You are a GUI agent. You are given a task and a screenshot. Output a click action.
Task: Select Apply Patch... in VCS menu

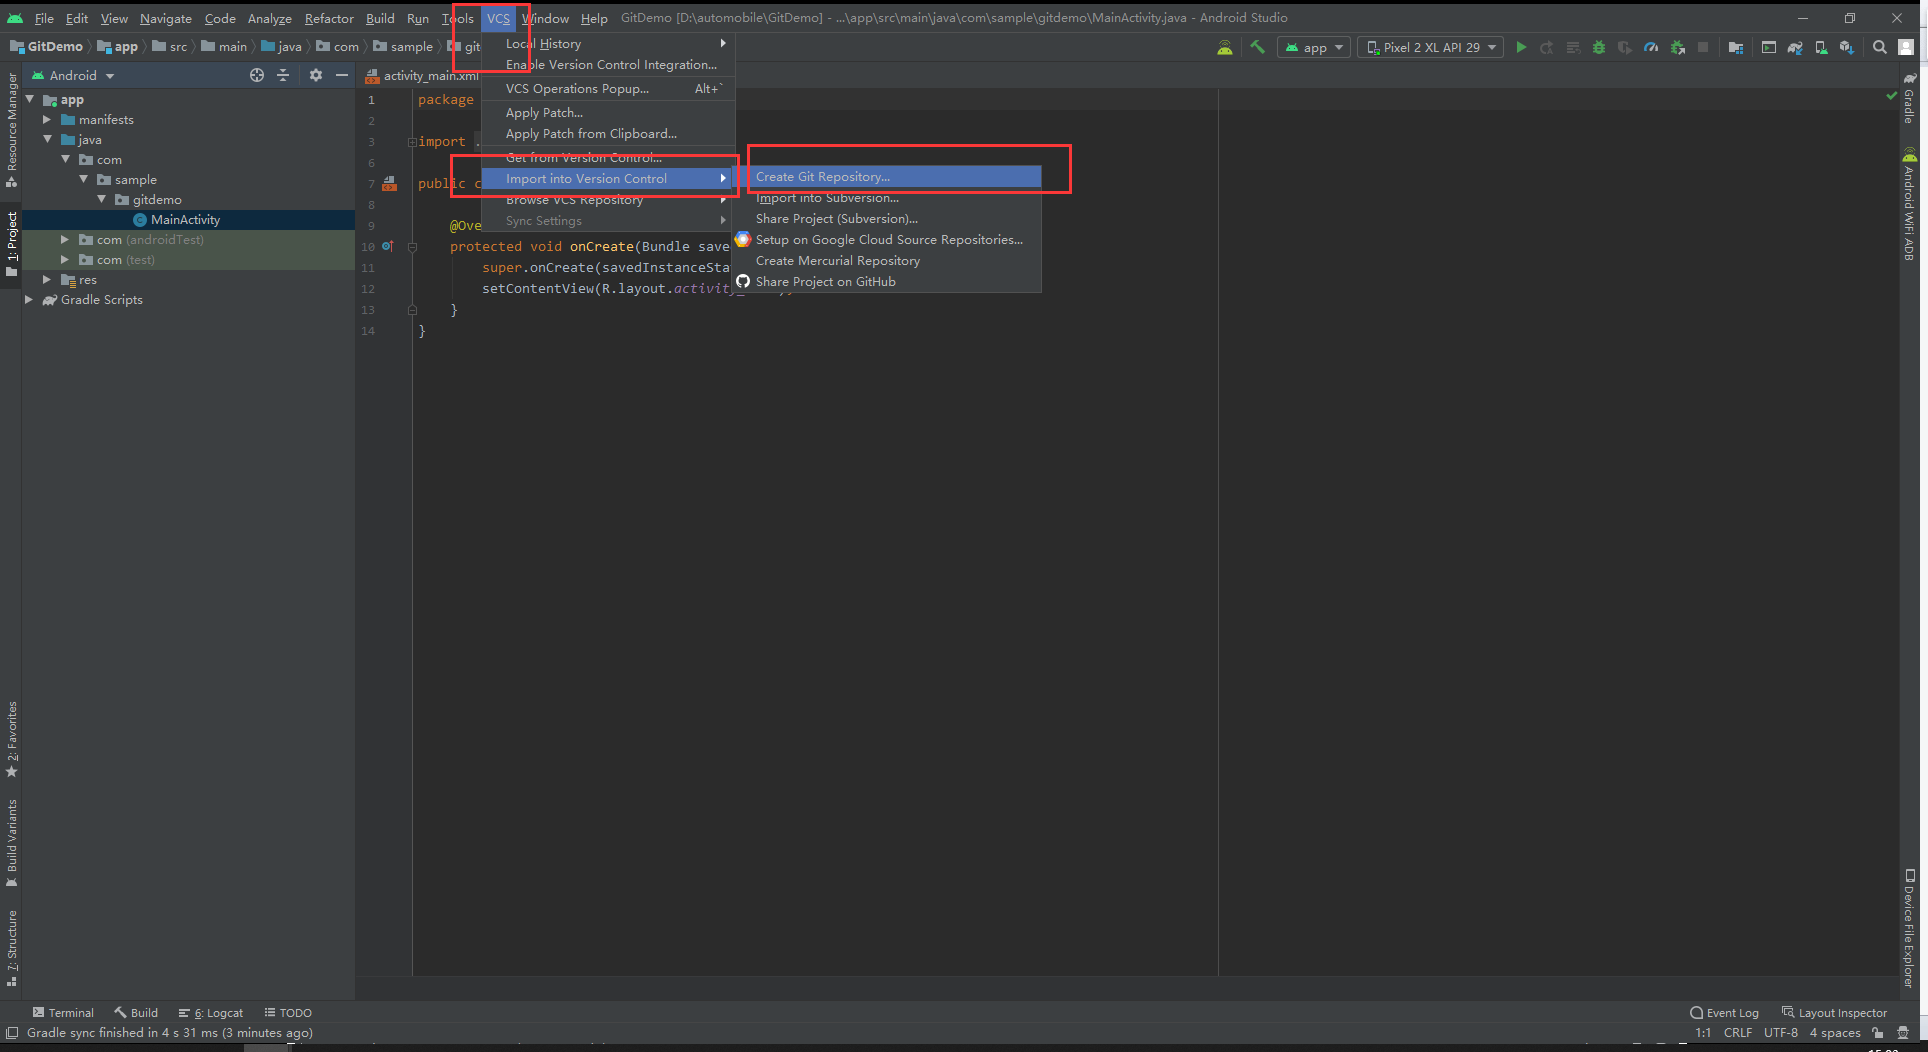(x=607, y=113)
